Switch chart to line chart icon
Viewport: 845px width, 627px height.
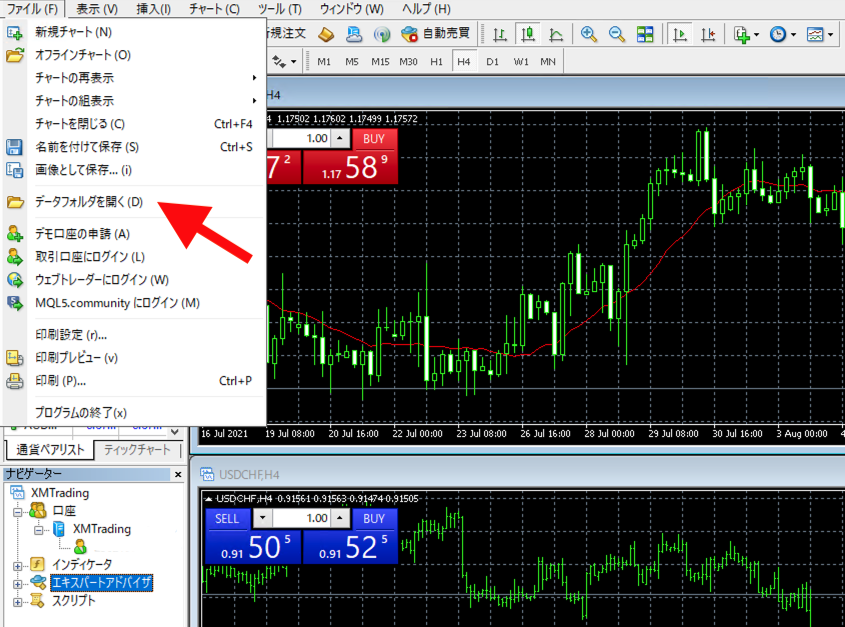pos(555,34)
